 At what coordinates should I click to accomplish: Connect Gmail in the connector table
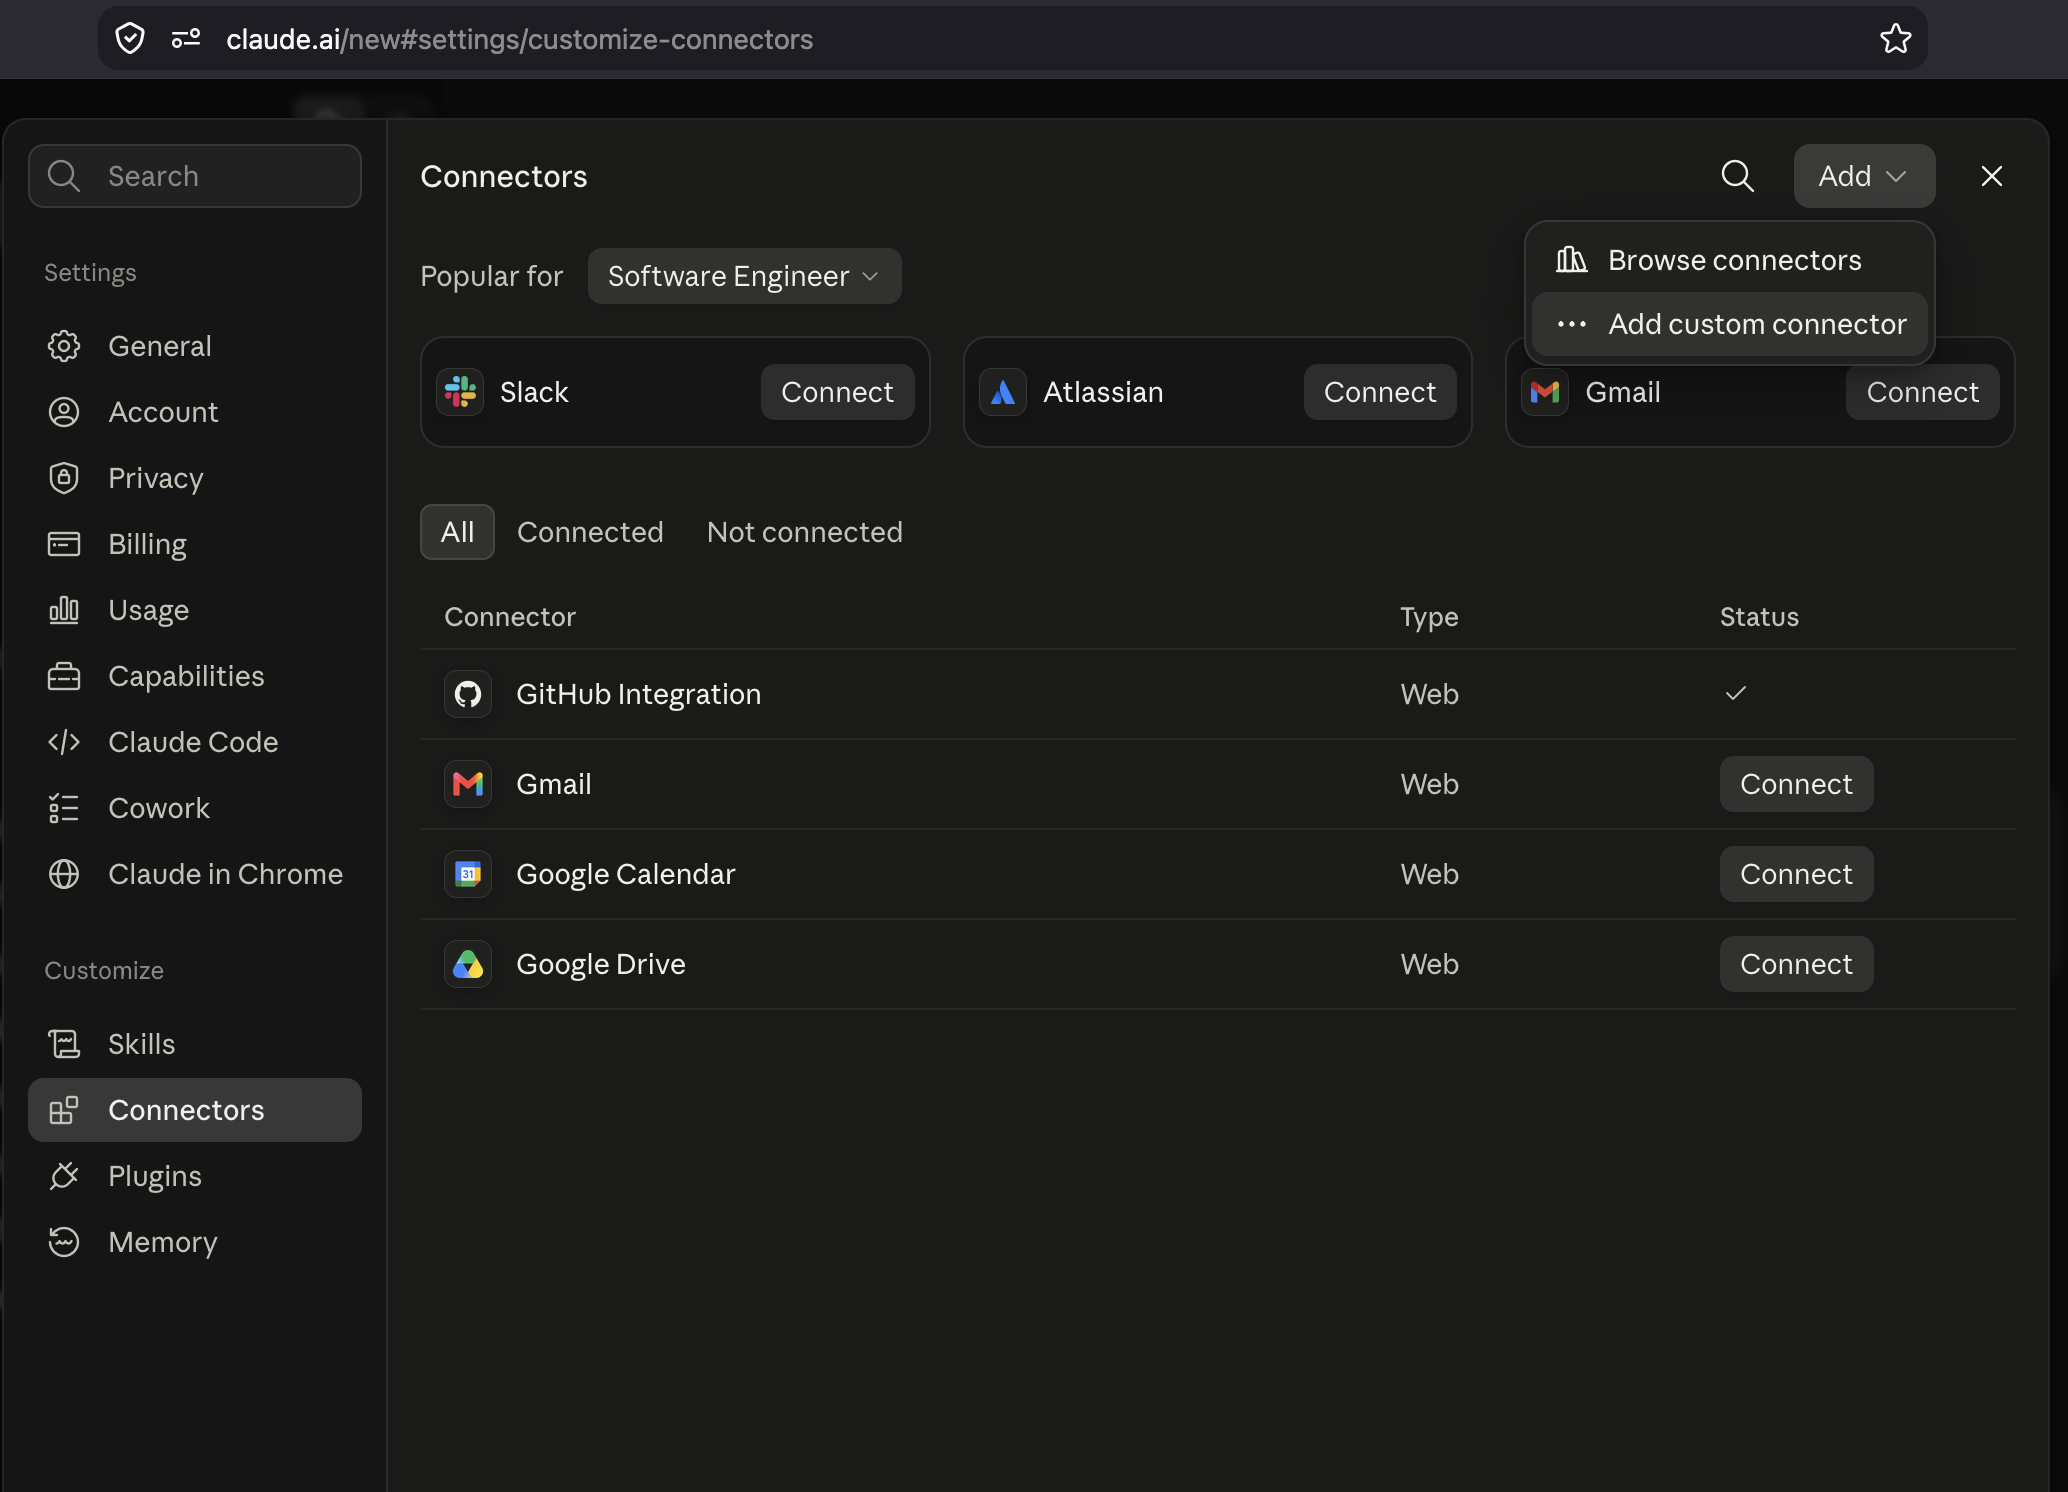(1796, 784)
